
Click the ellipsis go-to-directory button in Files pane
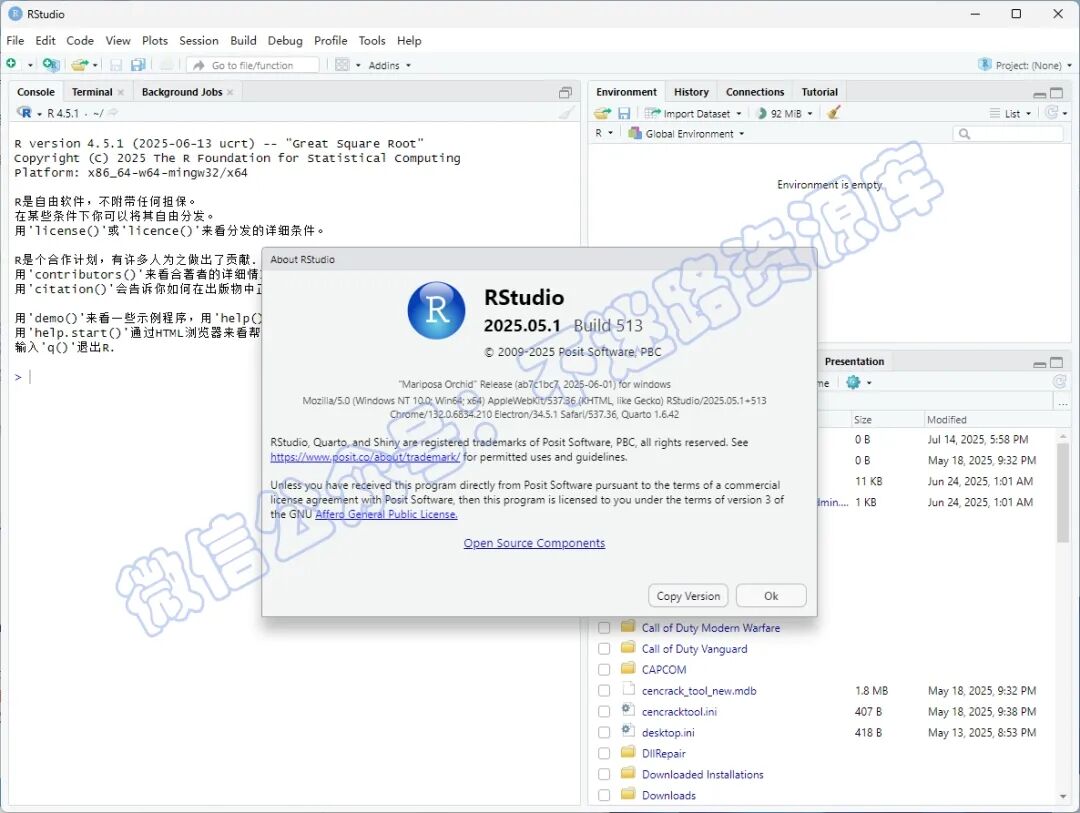(1063, 402)
